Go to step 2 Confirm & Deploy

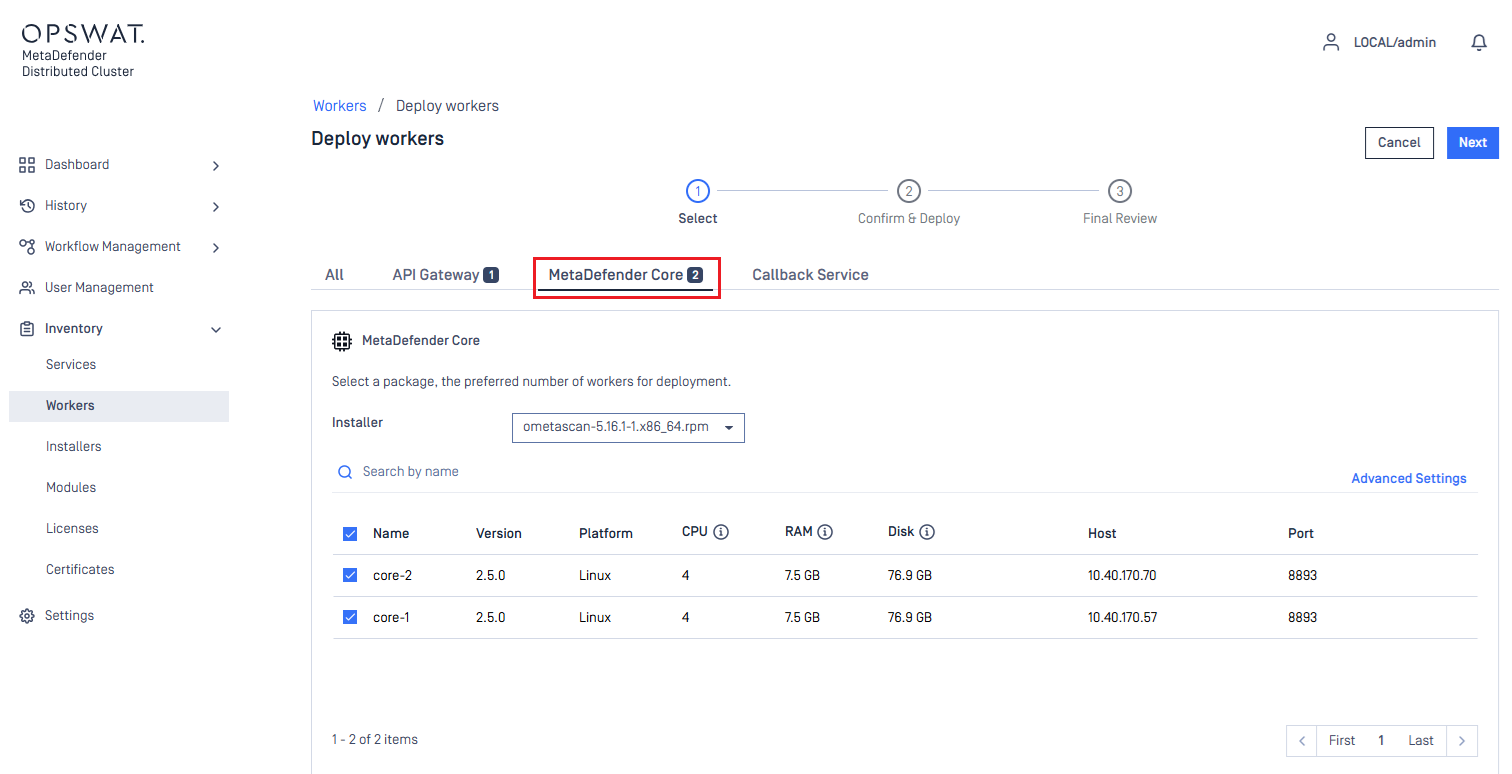click(x=908, y=191)
